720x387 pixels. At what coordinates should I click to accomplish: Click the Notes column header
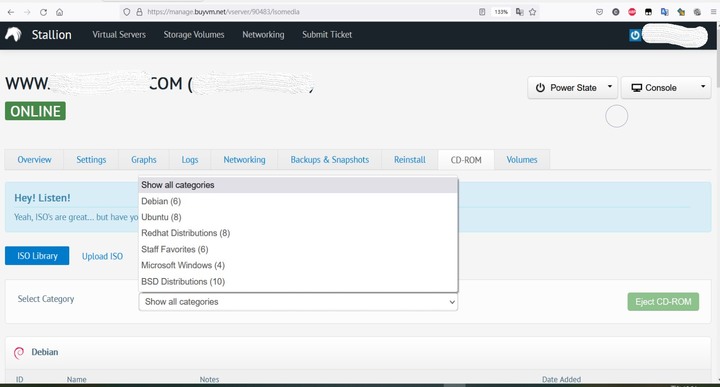[x=209, y=379]
